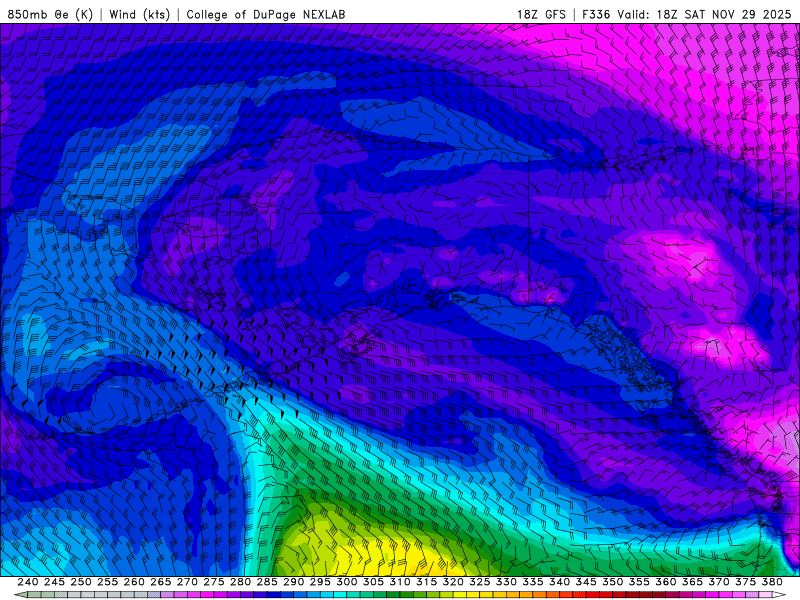Click the 300 value on the color scale

347,582
